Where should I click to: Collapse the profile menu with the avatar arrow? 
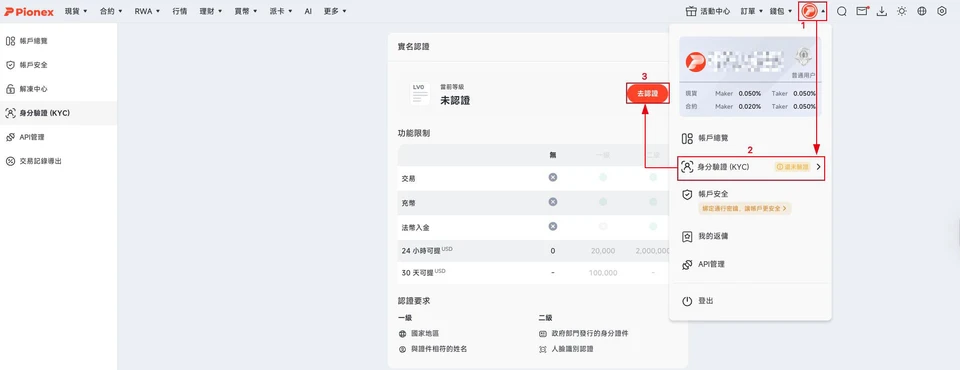coord(823,11)
